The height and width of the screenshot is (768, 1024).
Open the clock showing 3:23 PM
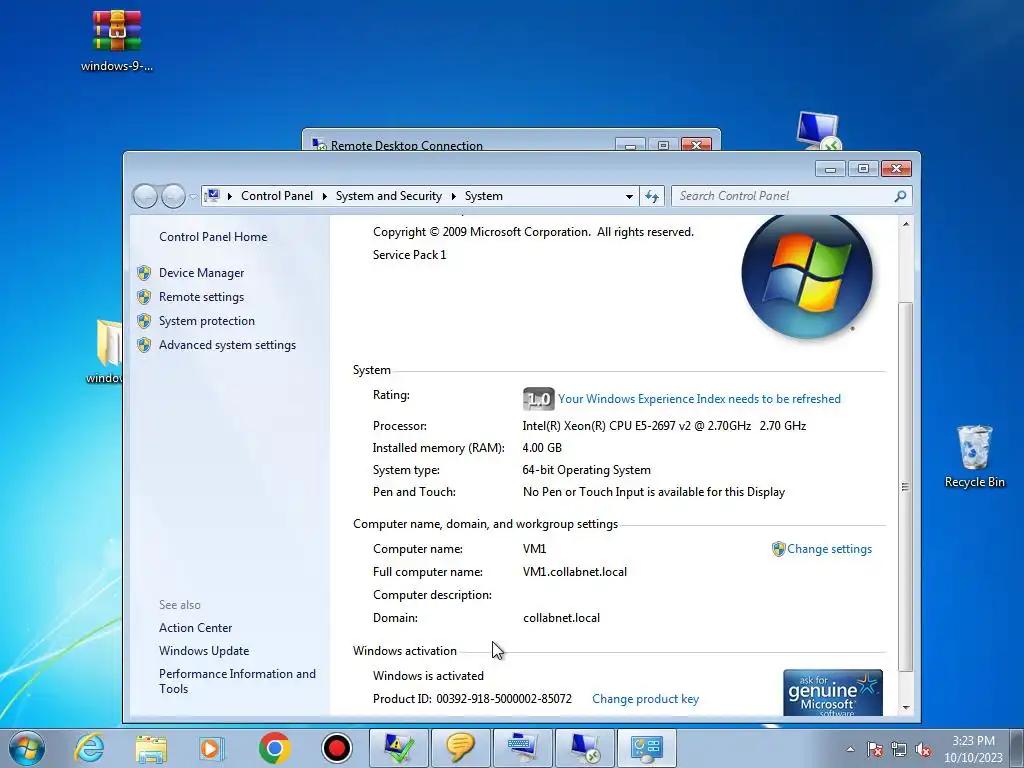click(x=973, y=749)
